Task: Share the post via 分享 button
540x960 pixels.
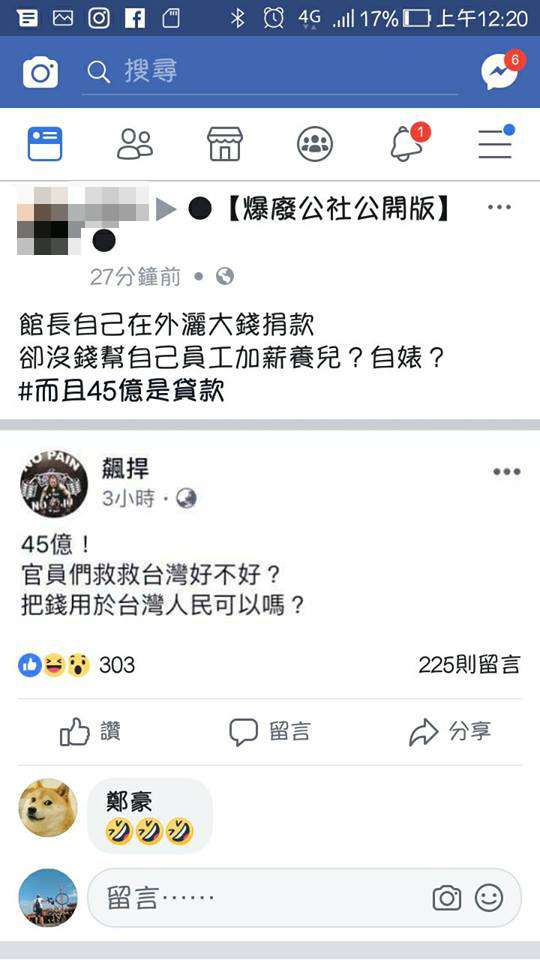Action: click(x=450, y=732)
